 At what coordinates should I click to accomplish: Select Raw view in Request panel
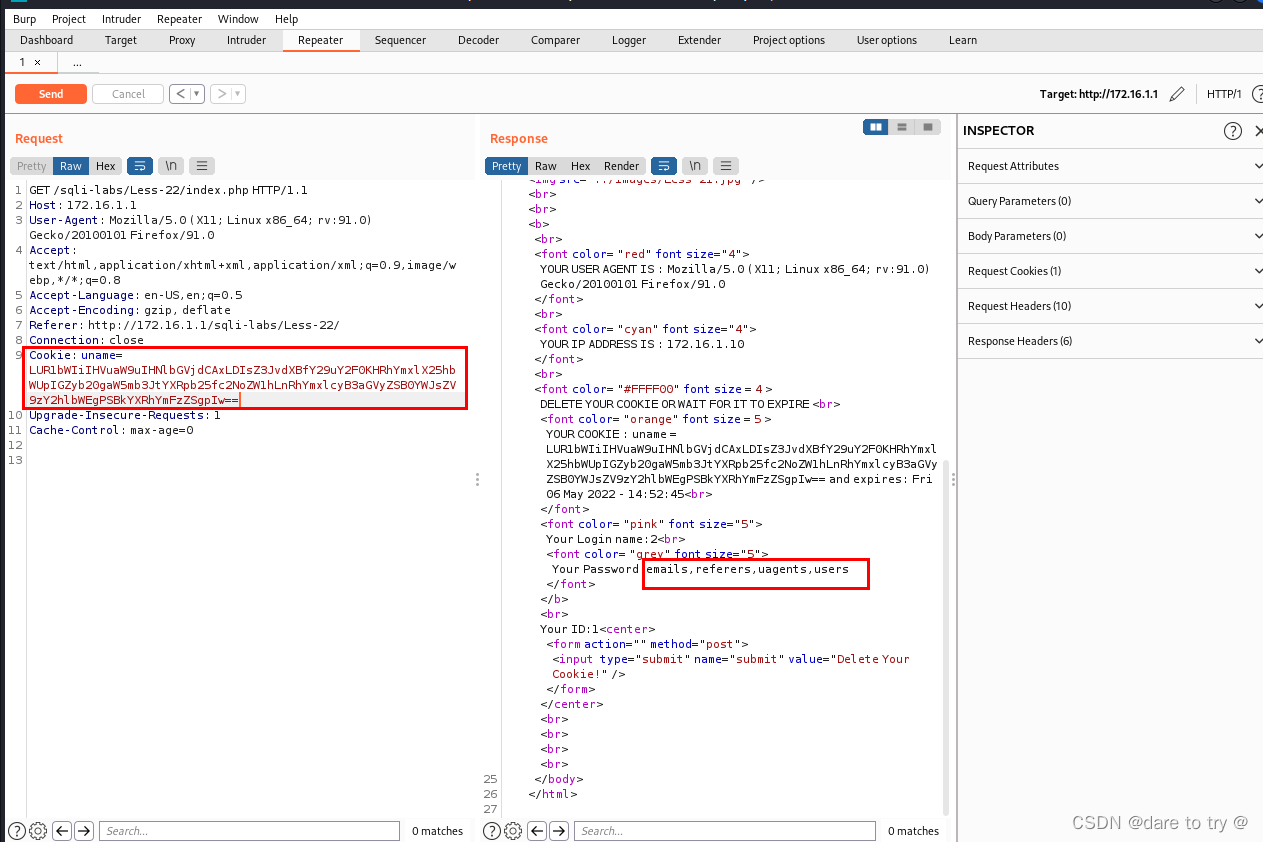[x=70, y=166]
